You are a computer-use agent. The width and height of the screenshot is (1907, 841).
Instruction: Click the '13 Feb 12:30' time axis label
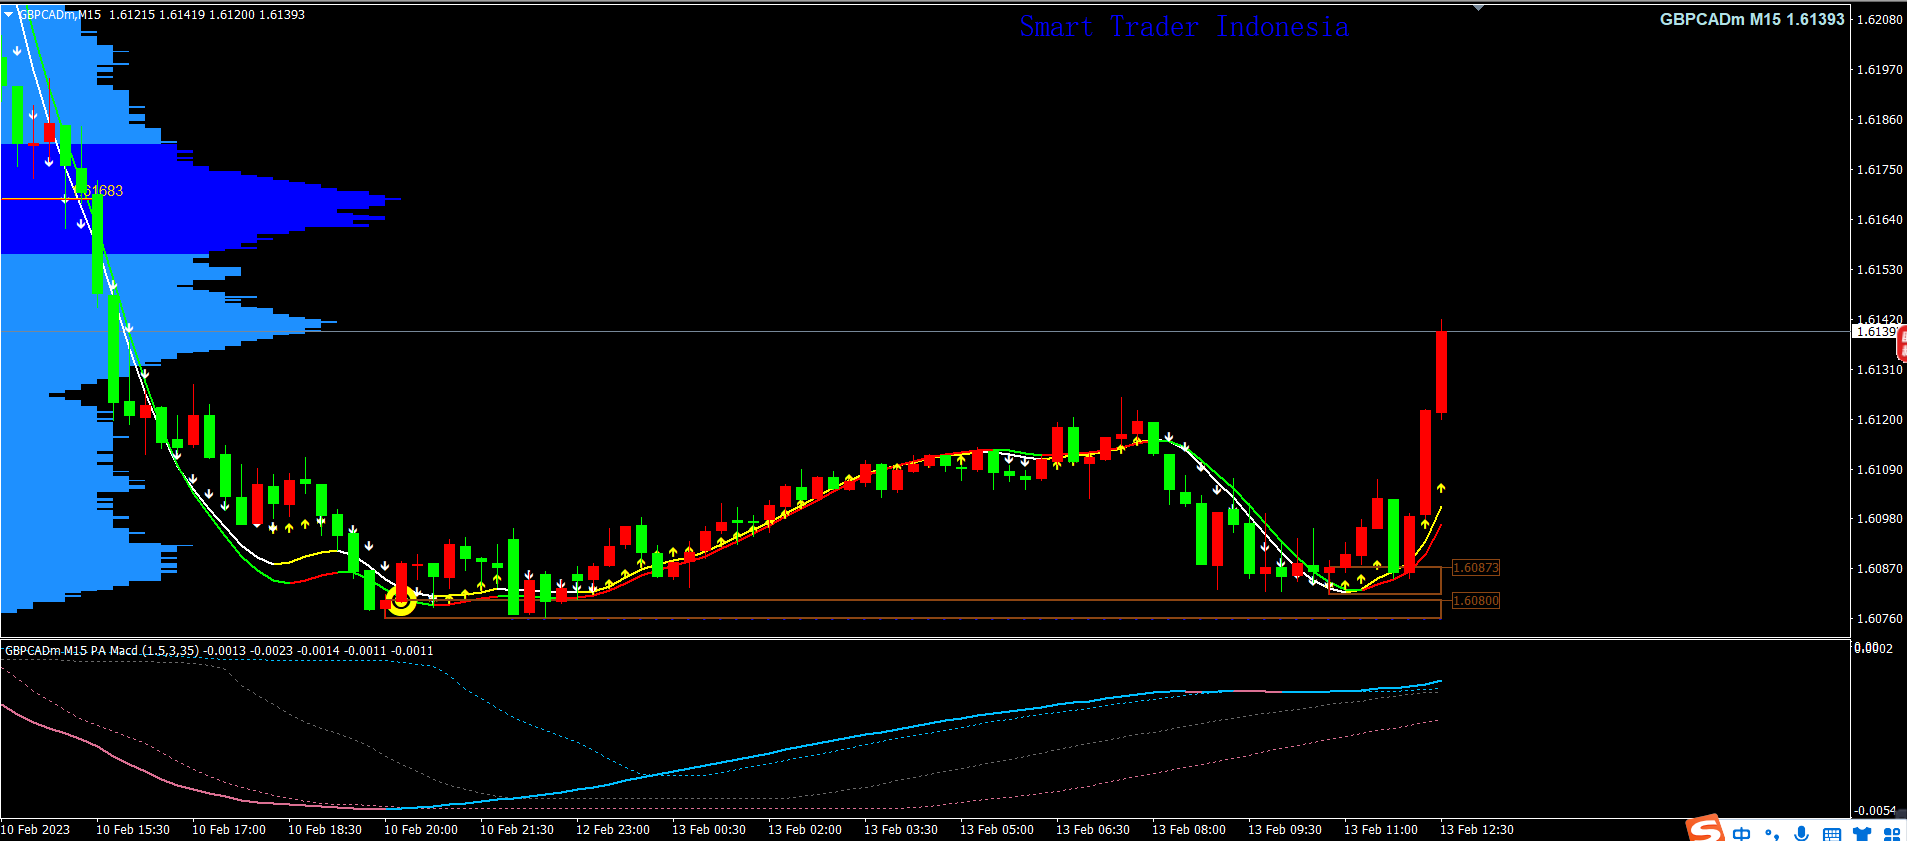point(1477,830)
